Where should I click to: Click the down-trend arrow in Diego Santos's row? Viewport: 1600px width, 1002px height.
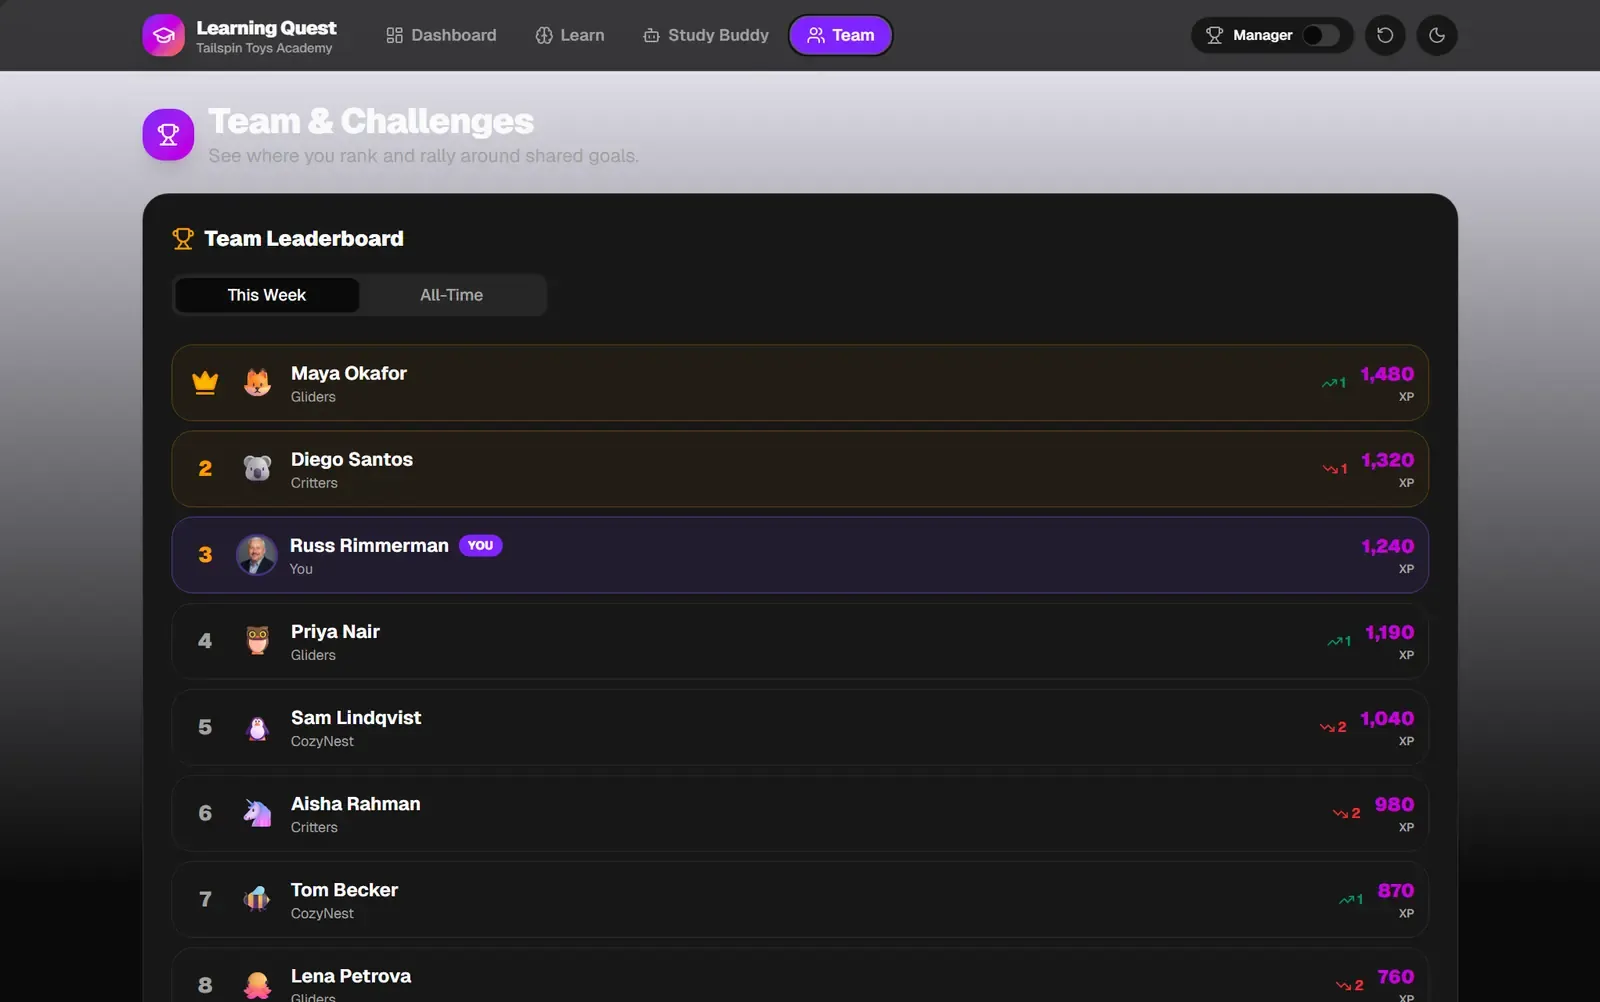coord(1330,469)
